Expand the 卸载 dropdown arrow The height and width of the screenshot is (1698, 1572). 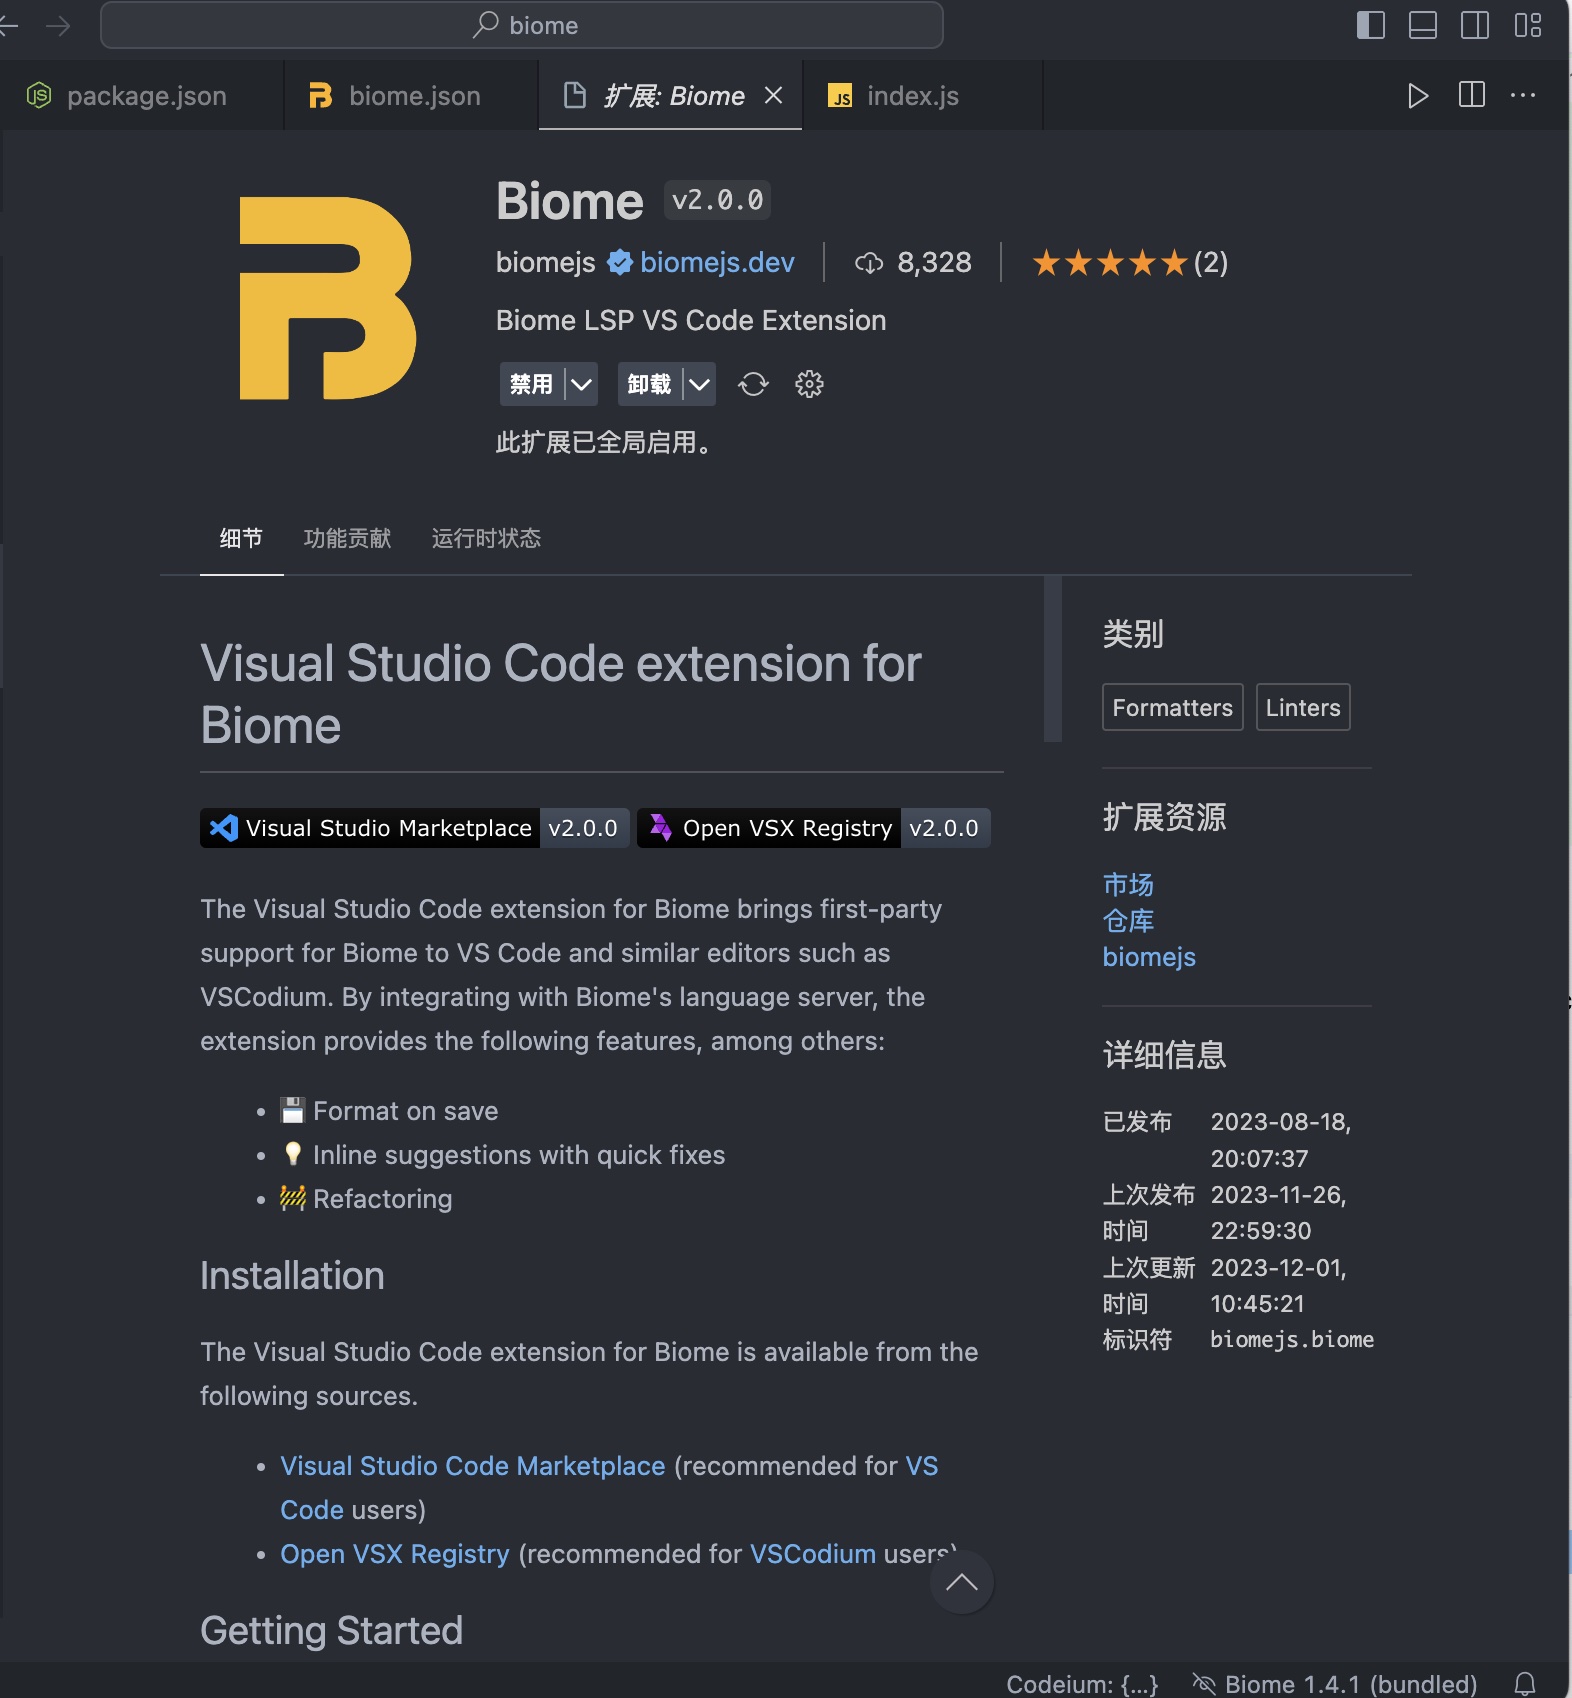tap(699, 384)
